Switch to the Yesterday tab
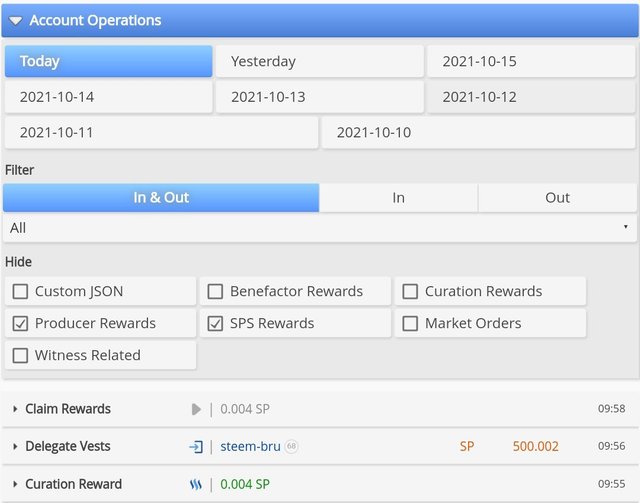Screen dimensions: 640x503 (x=320, y=61)
